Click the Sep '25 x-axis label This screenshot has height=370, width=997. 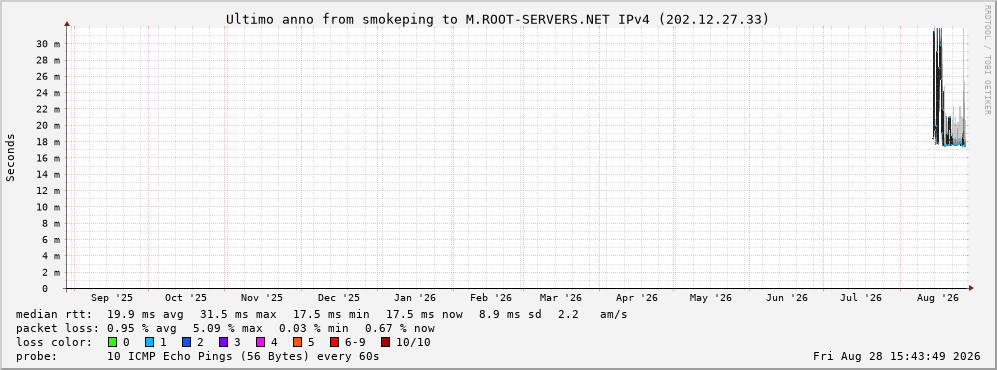pyautogui.click(x=112, y=298)
